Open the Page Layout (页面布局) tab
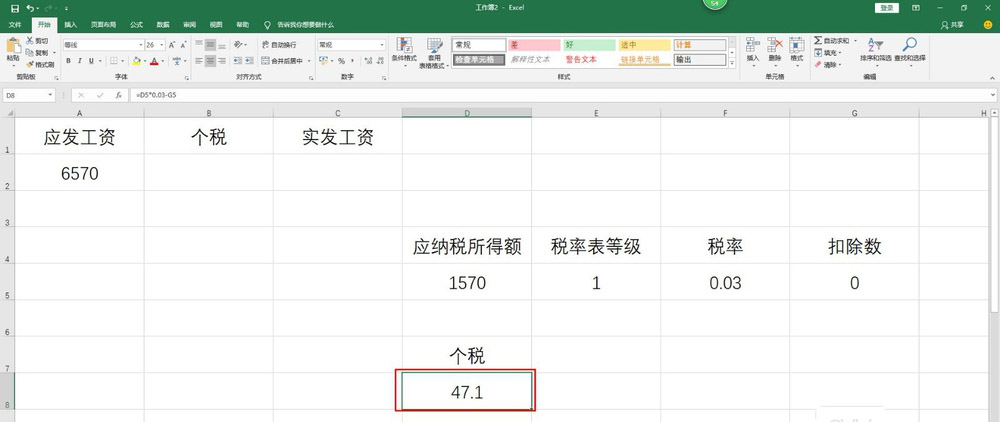Viewport: 1000px width, 422px height. click(x=103, y=23)
